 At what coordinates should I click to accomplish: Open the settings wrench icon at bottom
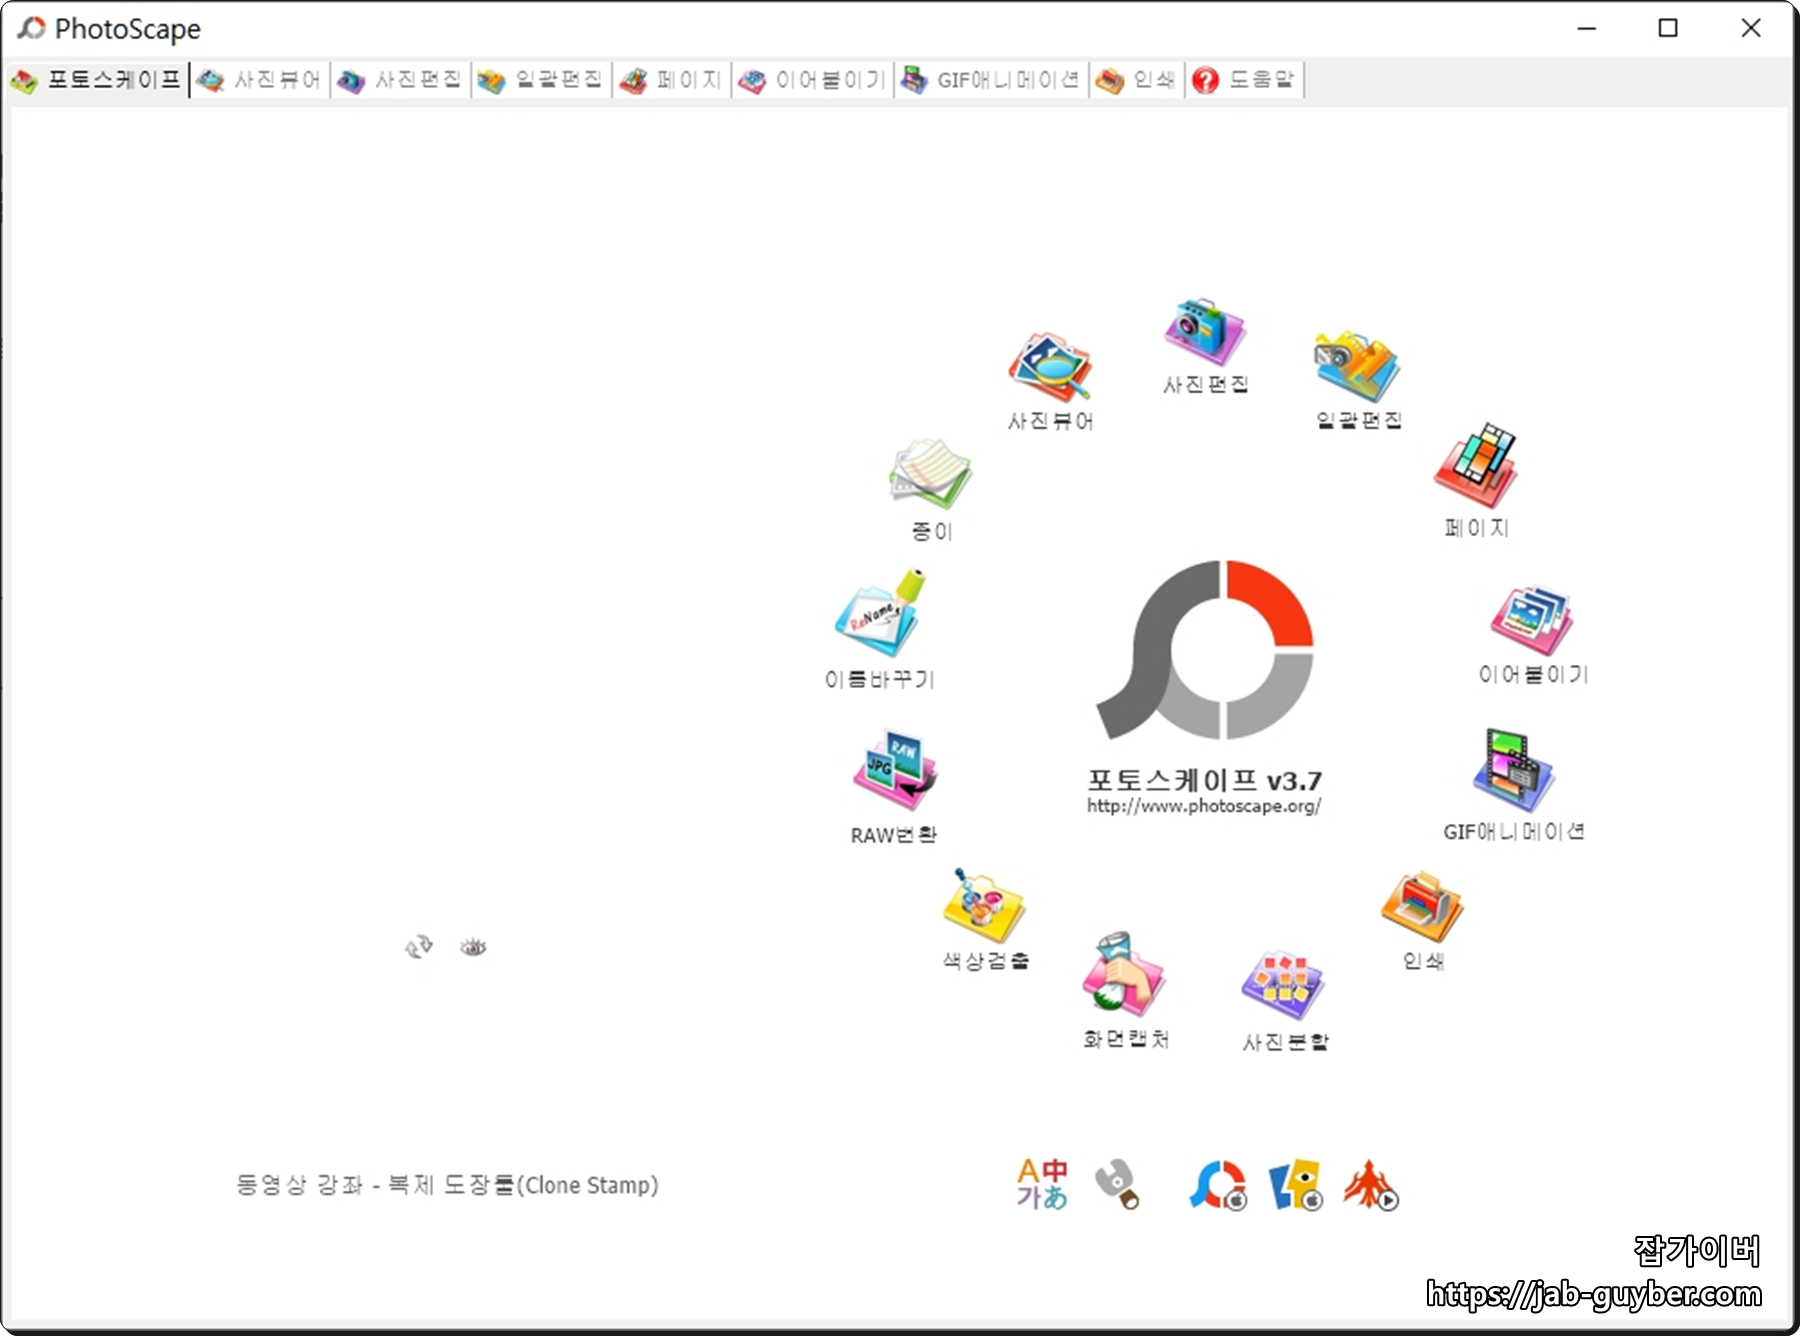[x=1117, y=1184]
